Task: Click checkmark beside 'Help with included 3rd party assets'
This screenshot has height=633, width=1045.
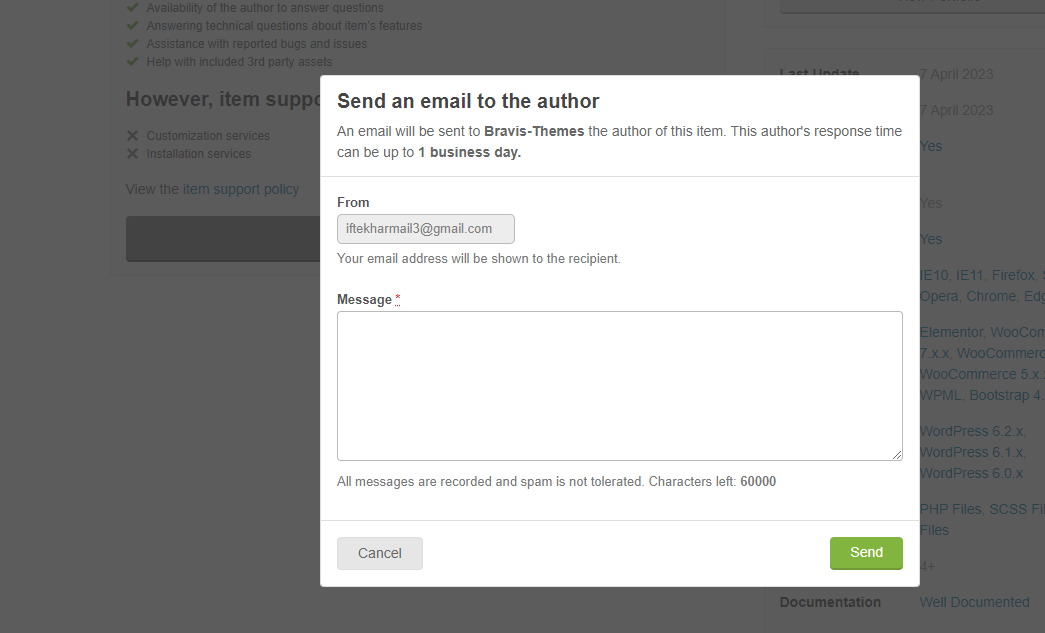Action: click(x=133, y=62)
